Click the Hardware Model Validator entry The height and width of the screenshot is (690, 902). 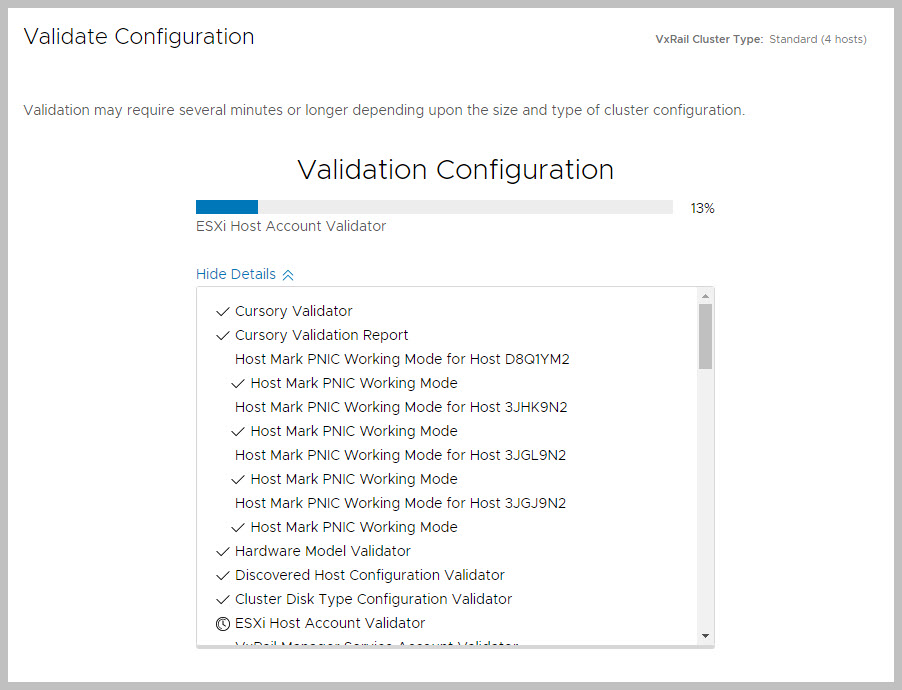(322, 551)
